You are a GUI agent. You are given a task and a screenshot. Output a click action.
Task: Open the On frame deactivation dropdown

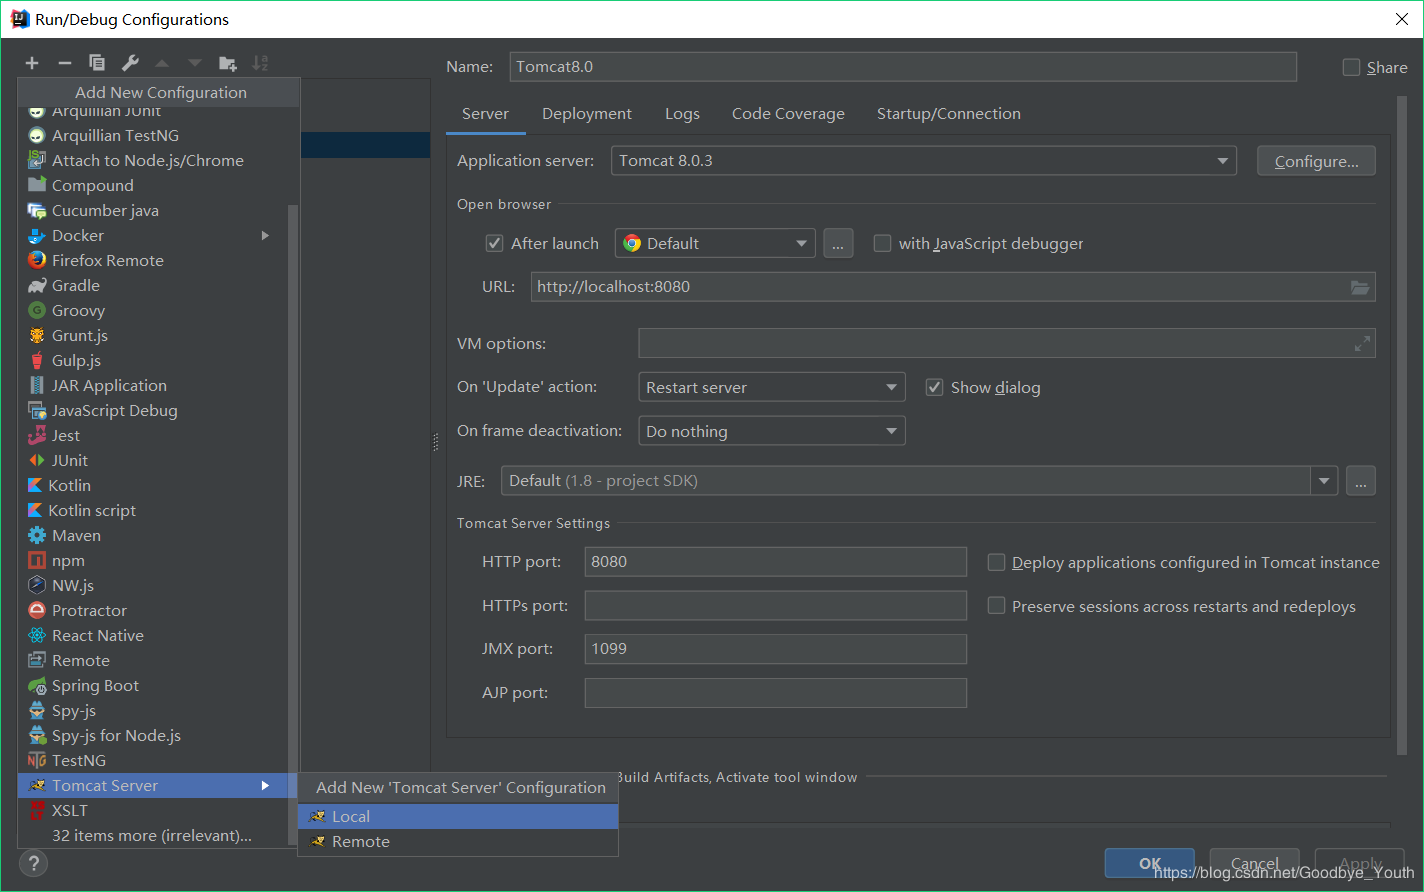(x=772, y=431)
